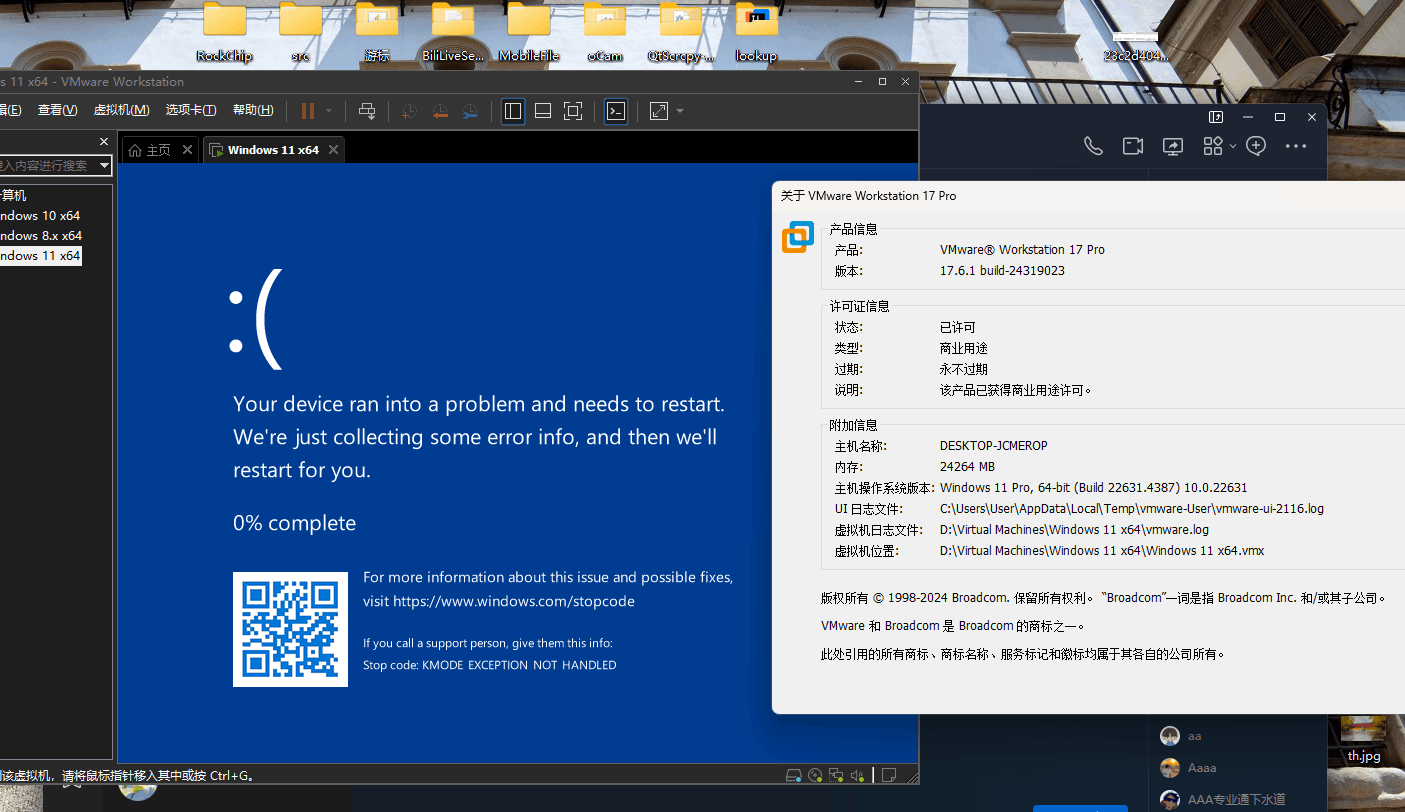Click send Ctrl+Alt+Del toolbar icon
The width and height of the screenshot is (1405, 812).
pyautogui.click(x=367, y=111)
